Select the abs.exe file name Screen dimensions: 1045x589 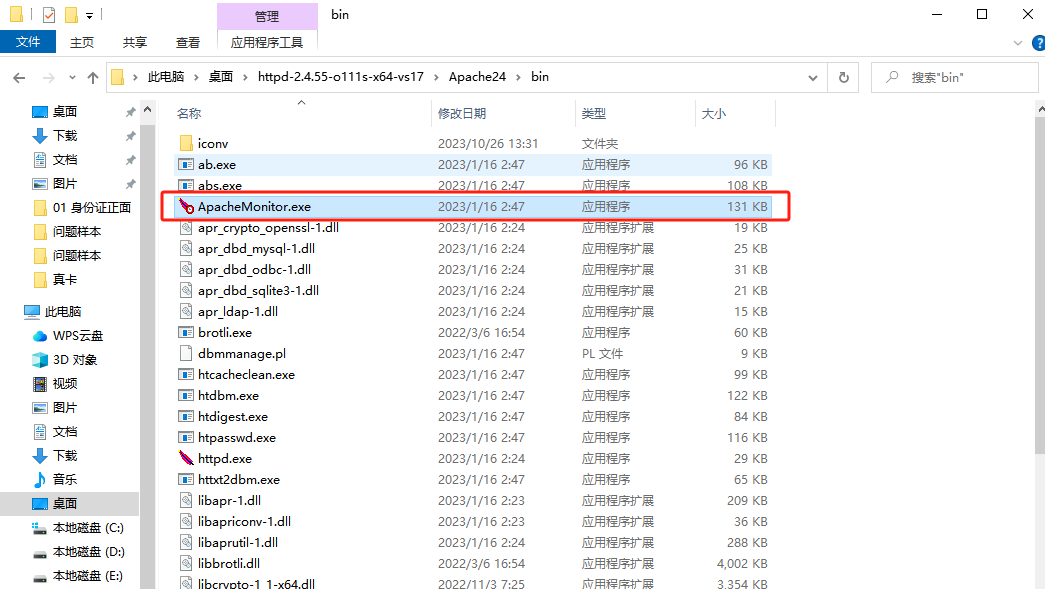(220, 185)
